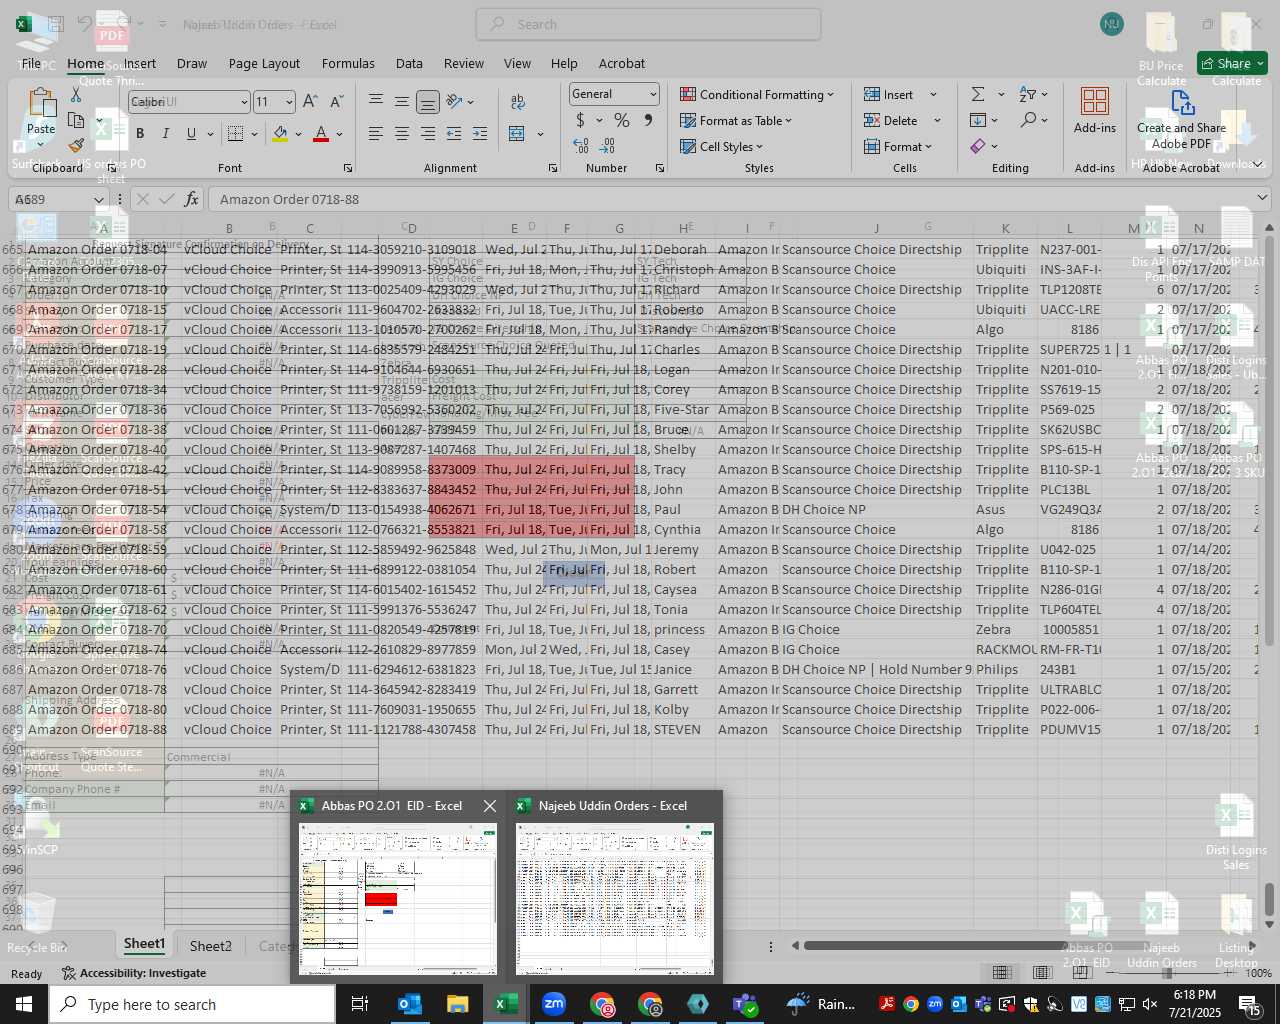Select the Najeeb Uddin Orders window thumbnail
Image resolution: width=1280 pixels, height=1024 pixels.
tap(615, 899)
